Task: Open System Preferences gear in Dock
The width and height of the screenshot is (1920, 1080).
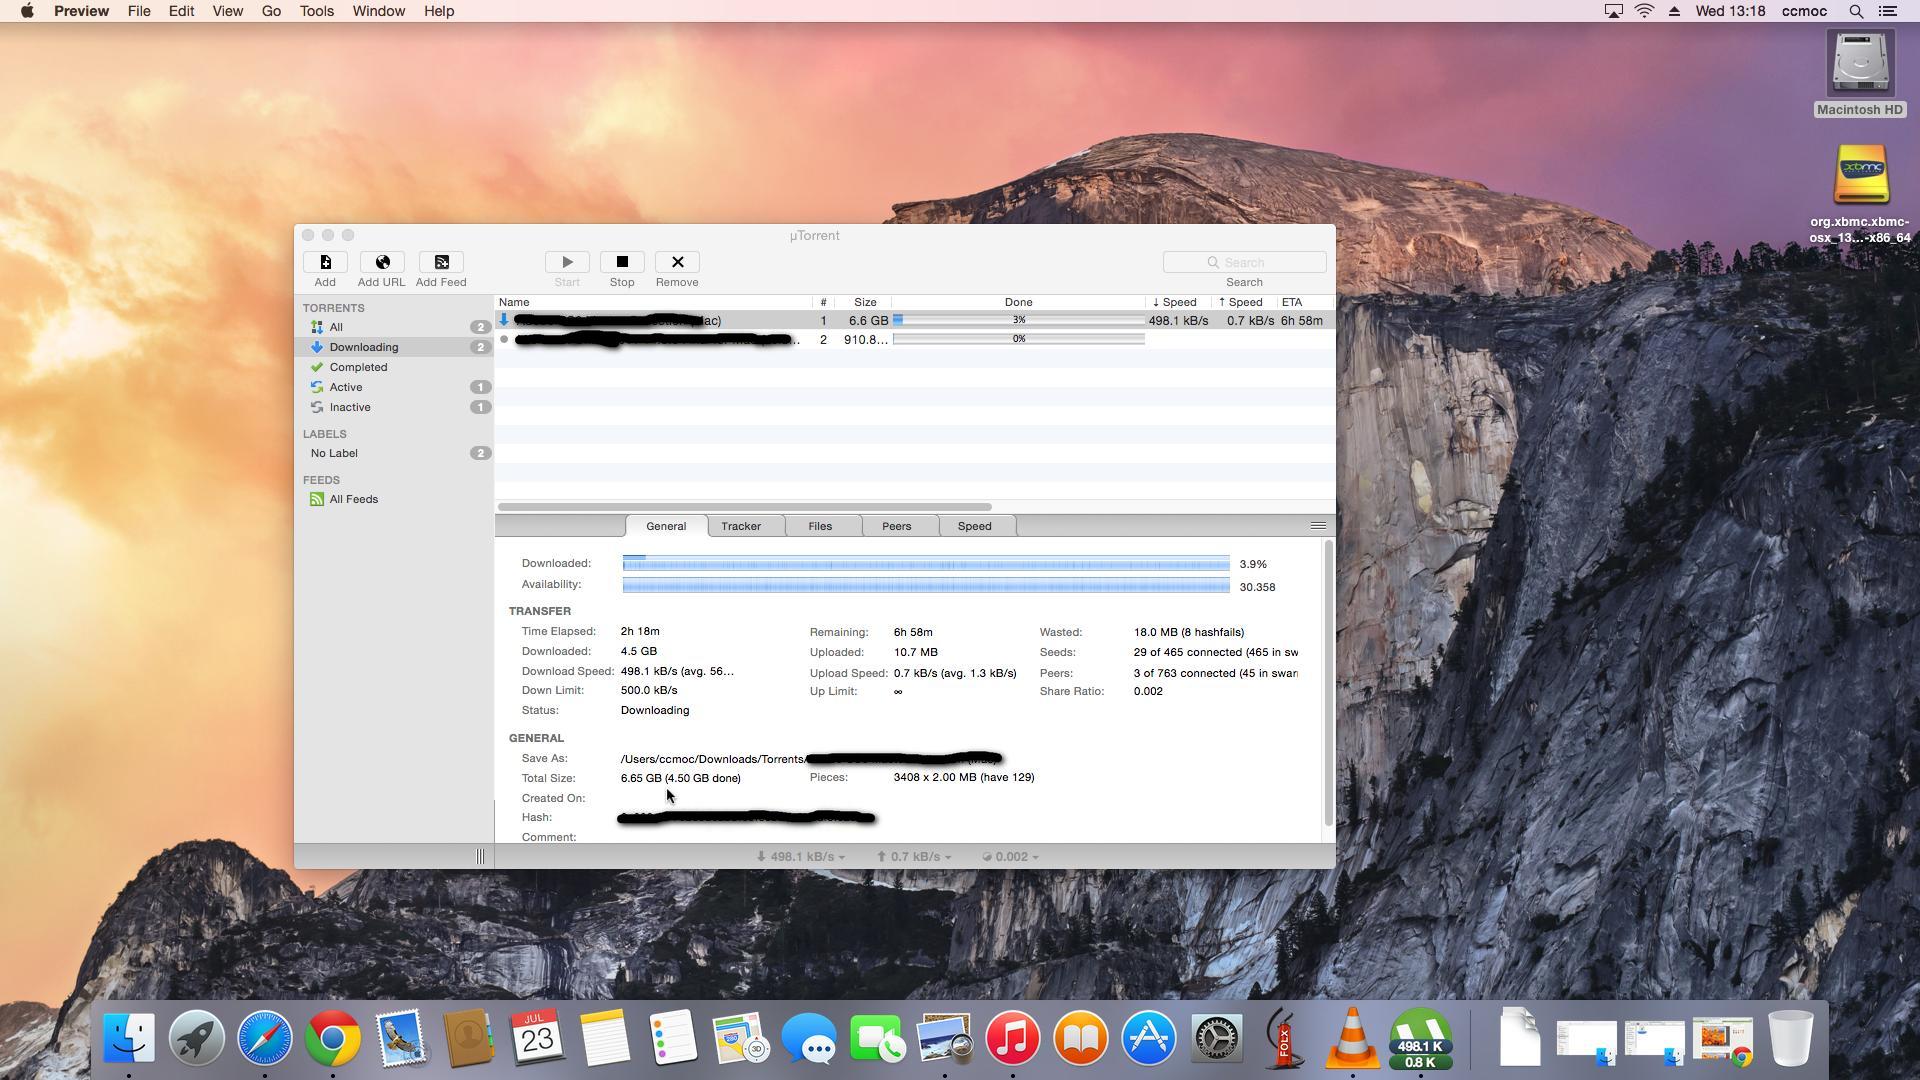Action: point(1217,1038)
